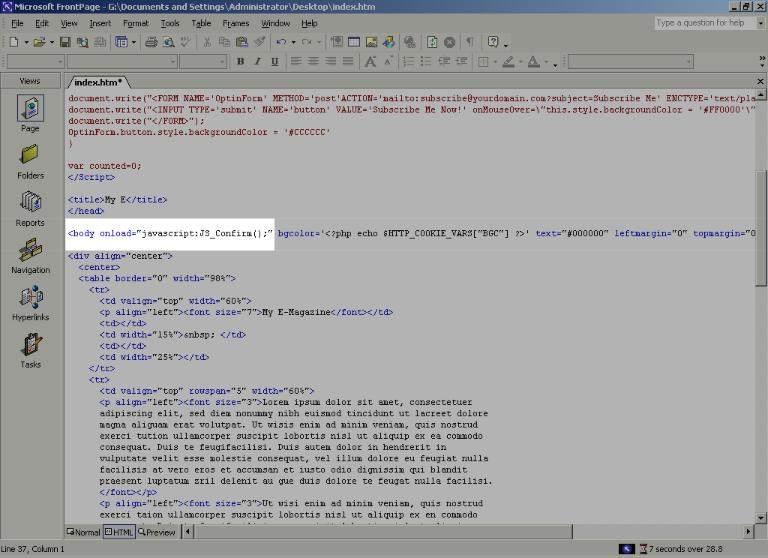
Task: Expand the Undo history dropdown arrow
Action: coord(292,42)
